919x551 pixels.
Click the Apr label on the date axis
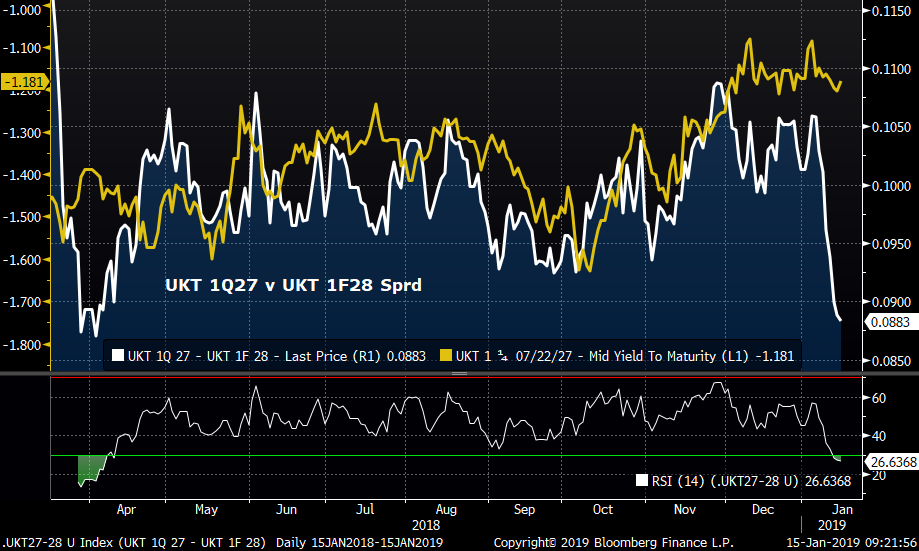click(x=126, y=509)
